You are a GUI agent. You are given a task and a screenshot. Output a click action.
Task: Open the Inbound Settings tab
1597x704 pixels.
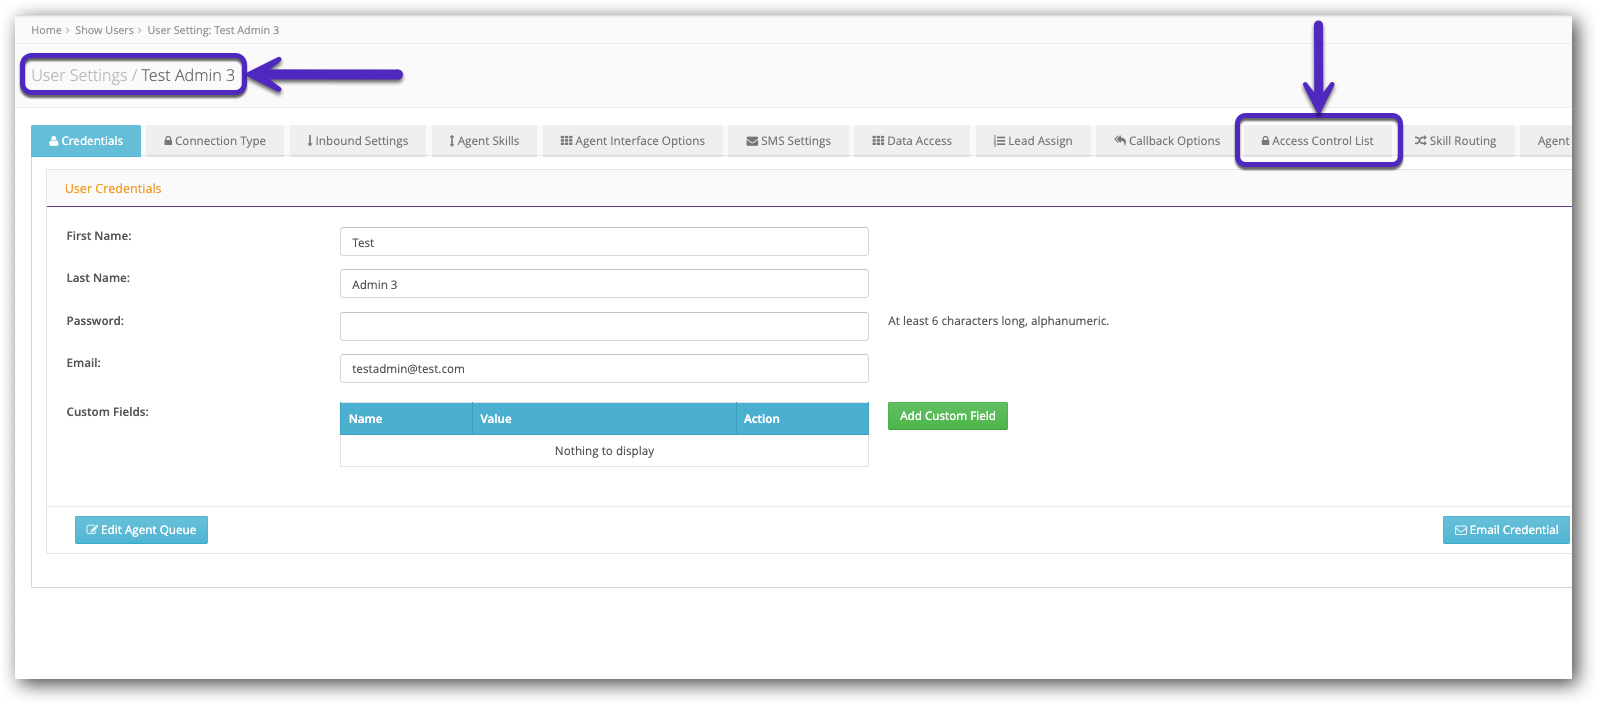pos(358,141)
